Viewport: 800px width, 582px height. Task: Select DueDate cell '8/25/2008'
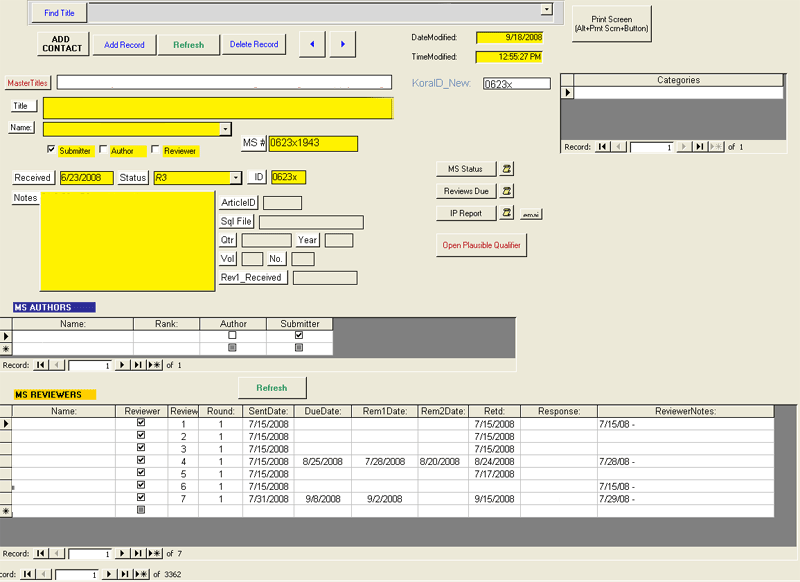tap(322, 462)
